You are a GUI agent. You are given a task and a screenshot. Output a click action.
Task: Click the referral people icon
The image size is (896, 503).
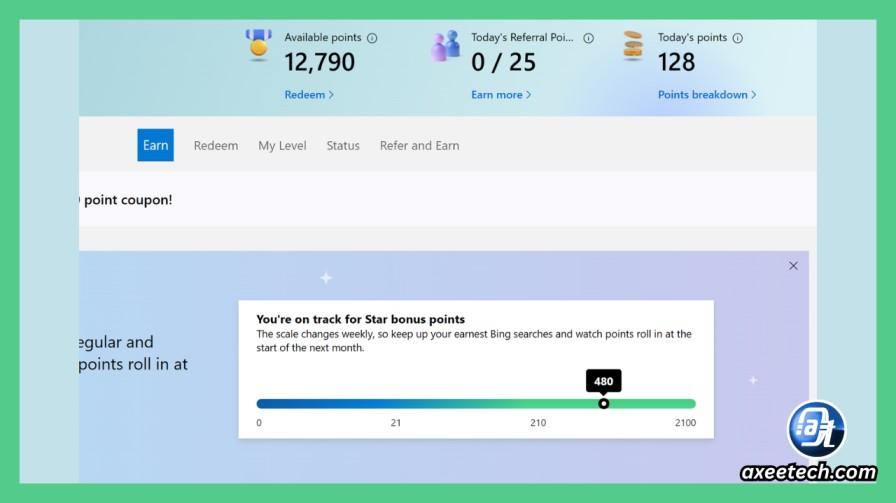(446, 45)
